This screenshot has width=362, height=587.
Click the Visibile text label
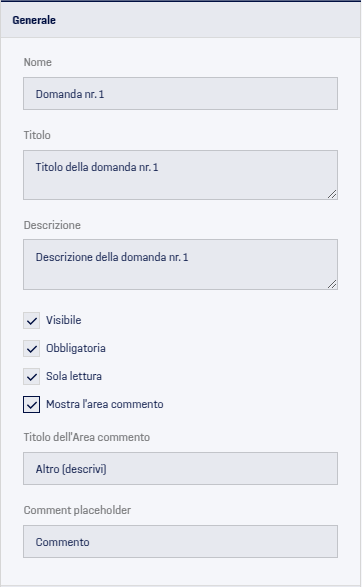pos(64,320)
